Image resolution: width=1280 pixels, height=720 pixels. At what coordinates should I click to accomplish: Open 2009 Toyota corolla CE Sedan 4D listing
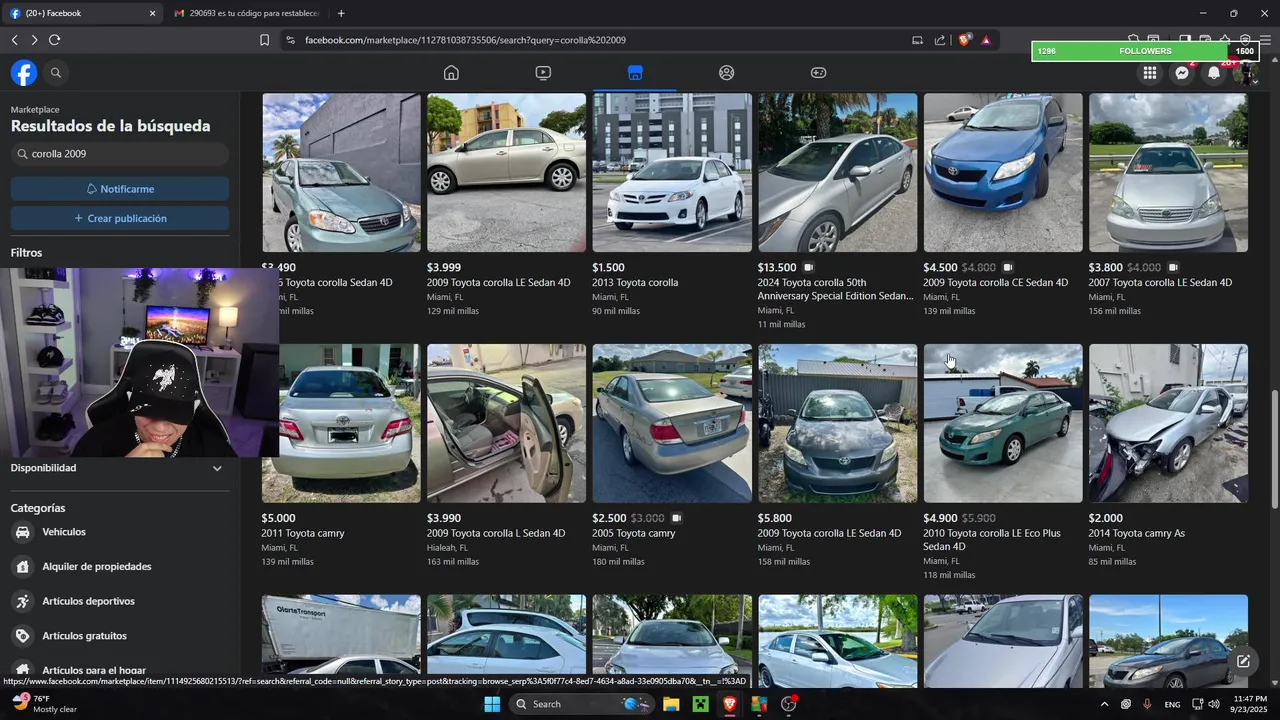tap(995, 283)
